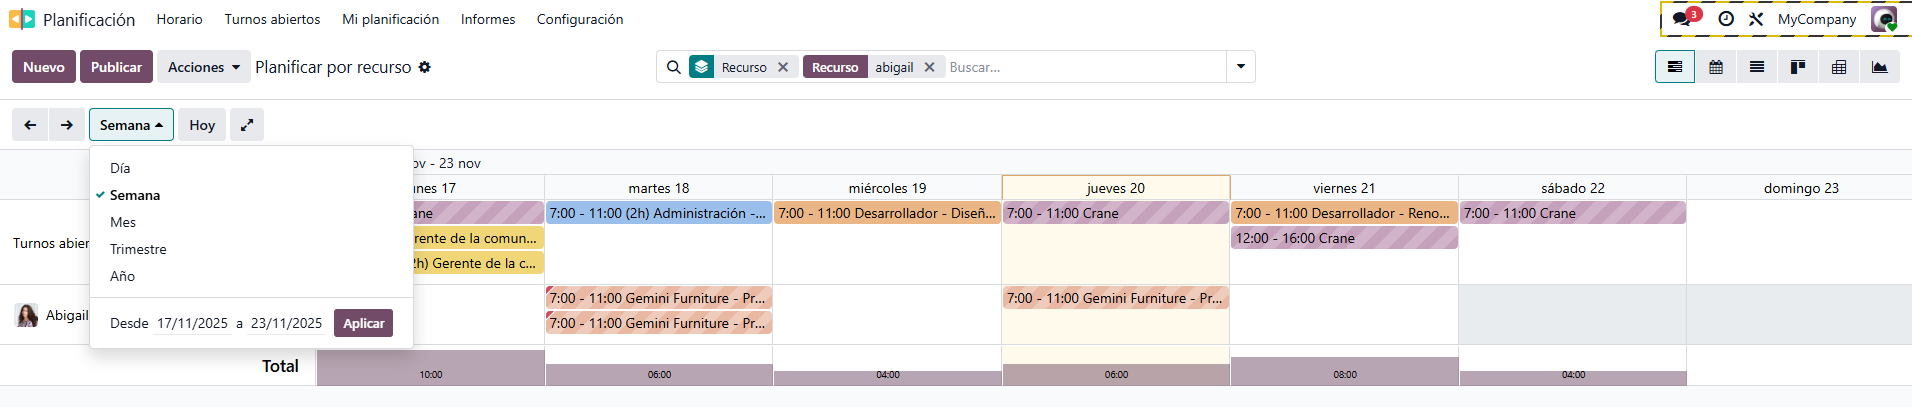Choose the Trimestre scale option
Image resolution: width=1912 pixels, height=407 pixels.
point(138,249)
